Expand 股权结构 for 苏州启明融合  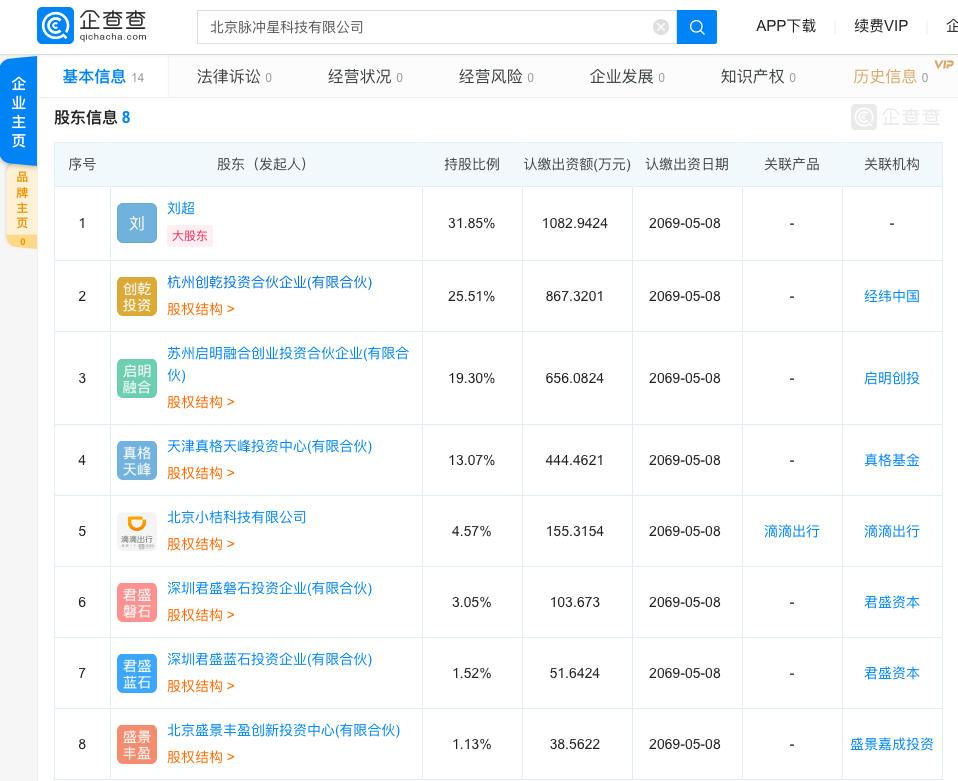pyautogui.click(x=201, y=402)
